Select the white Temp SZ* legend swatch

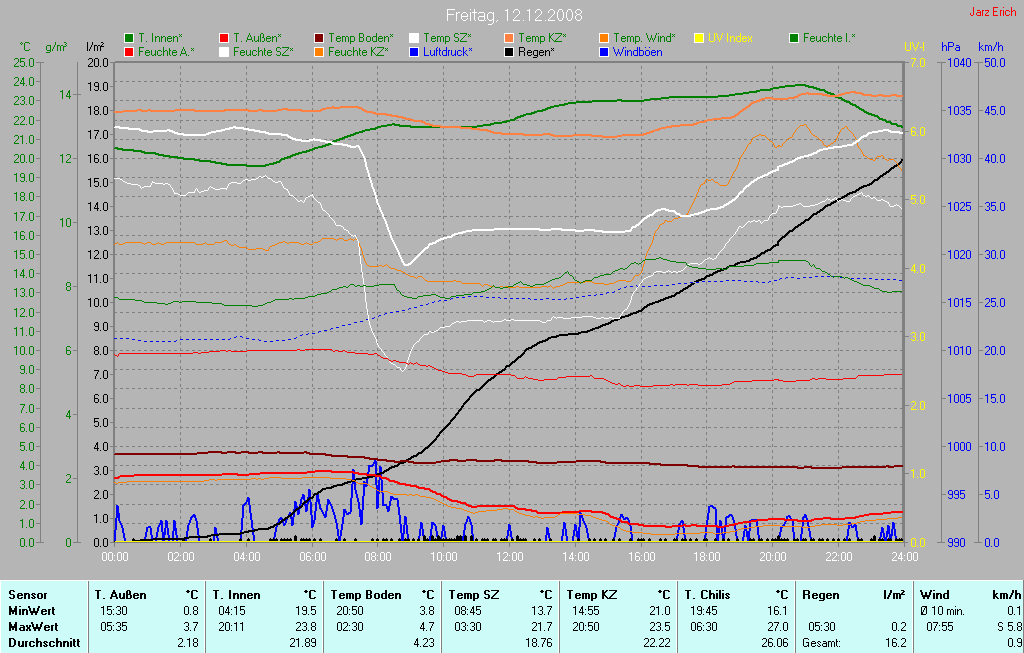(x=414, y=39)
